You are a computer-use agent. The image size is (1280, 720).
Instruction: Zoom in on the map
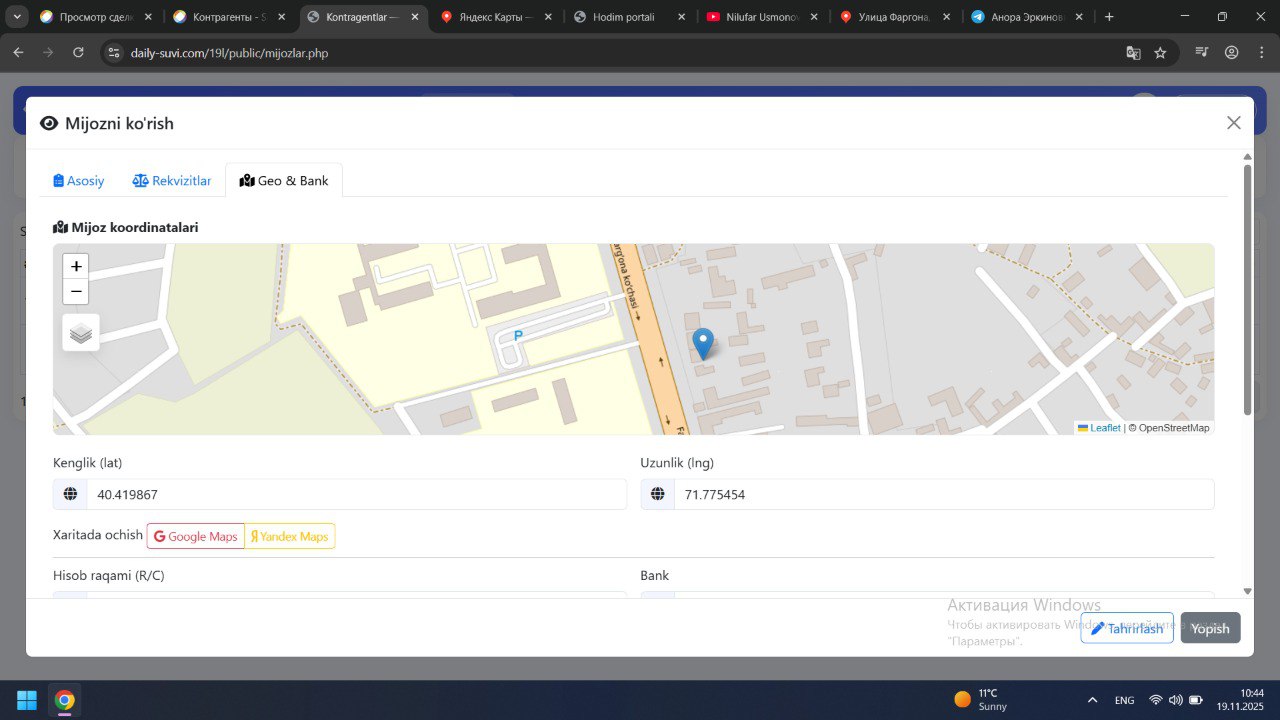click(76, 266)
